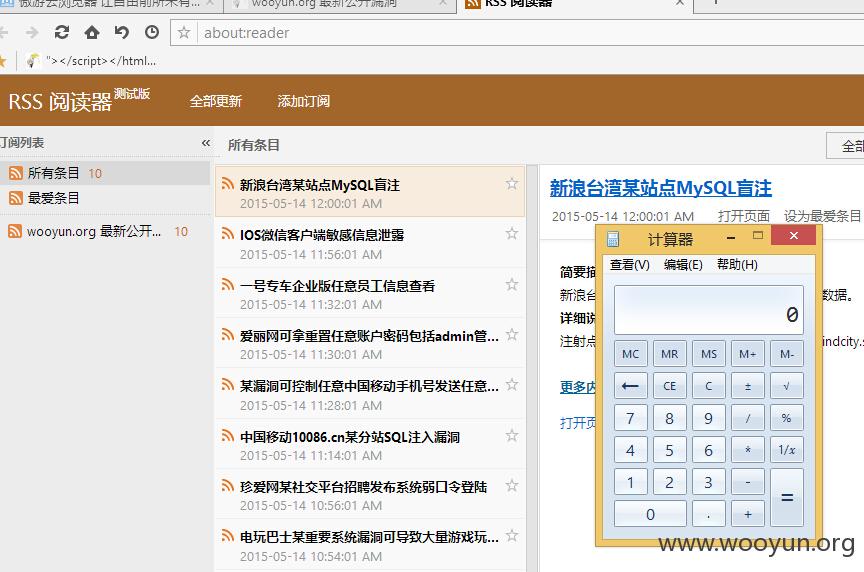Click the Calculator plus-minus sign key
This screenshot has height=572, width=864.
point(748,386)
